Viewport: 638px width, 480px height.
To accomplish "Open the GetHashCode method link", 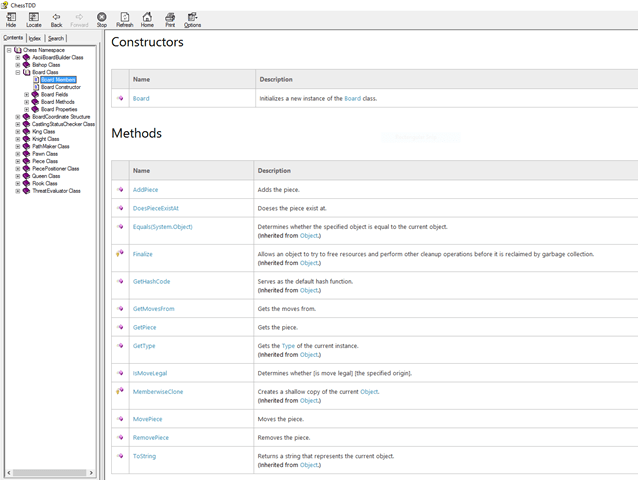I will pyautogui.click(x=151, y=281).
